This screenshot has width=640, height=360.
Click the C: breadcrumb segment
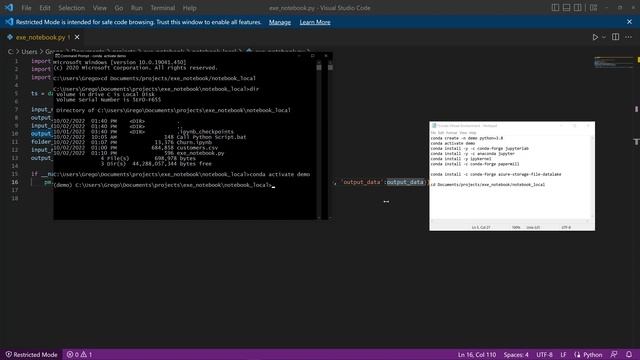click(x=11, y=51)
